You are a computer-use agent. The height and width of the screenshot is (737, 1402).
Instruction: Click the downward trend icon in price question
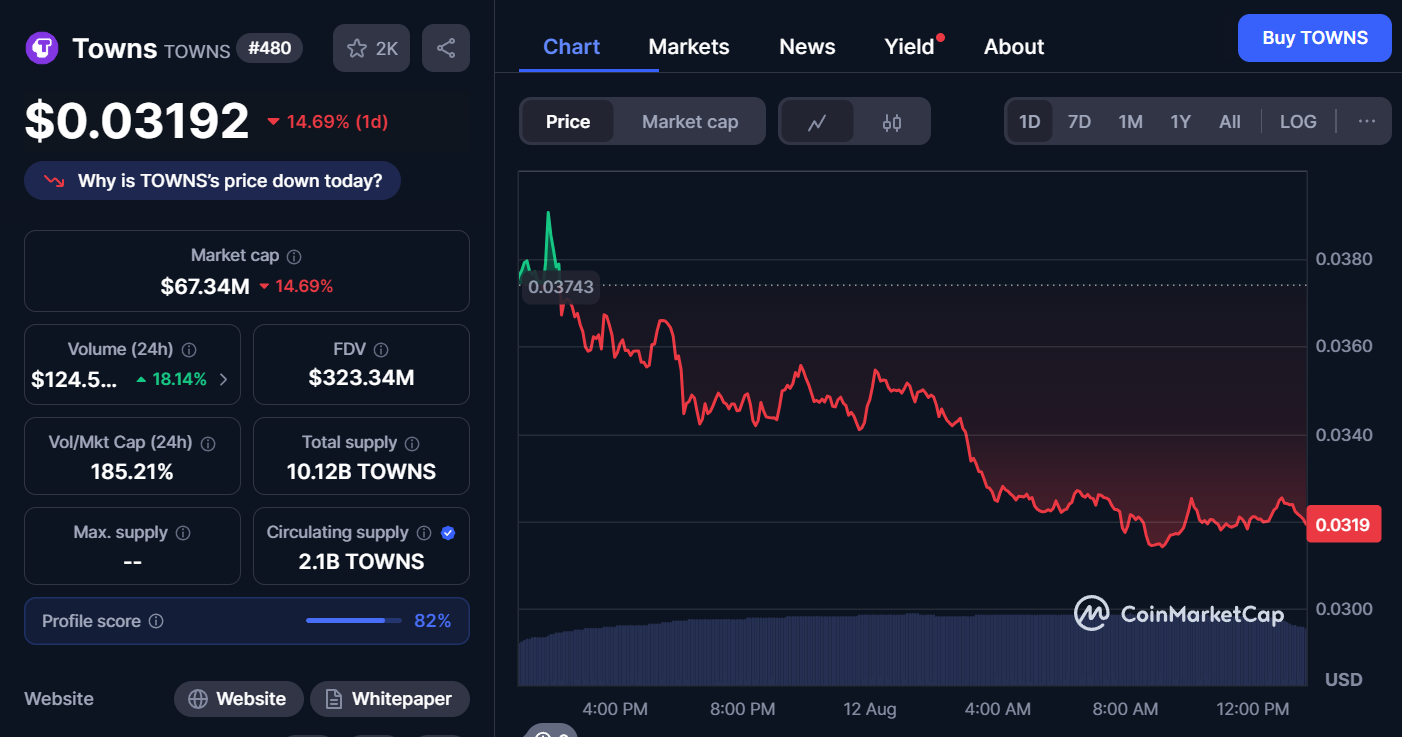54,181
